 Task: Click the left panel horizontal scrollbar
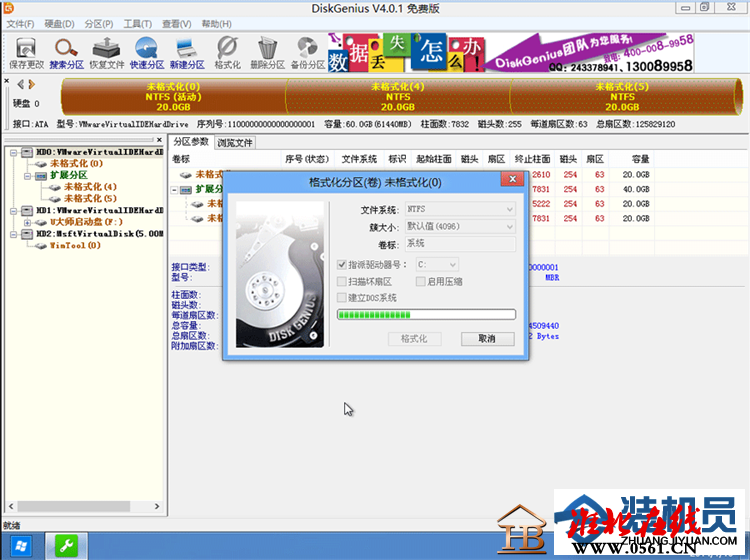74,506
